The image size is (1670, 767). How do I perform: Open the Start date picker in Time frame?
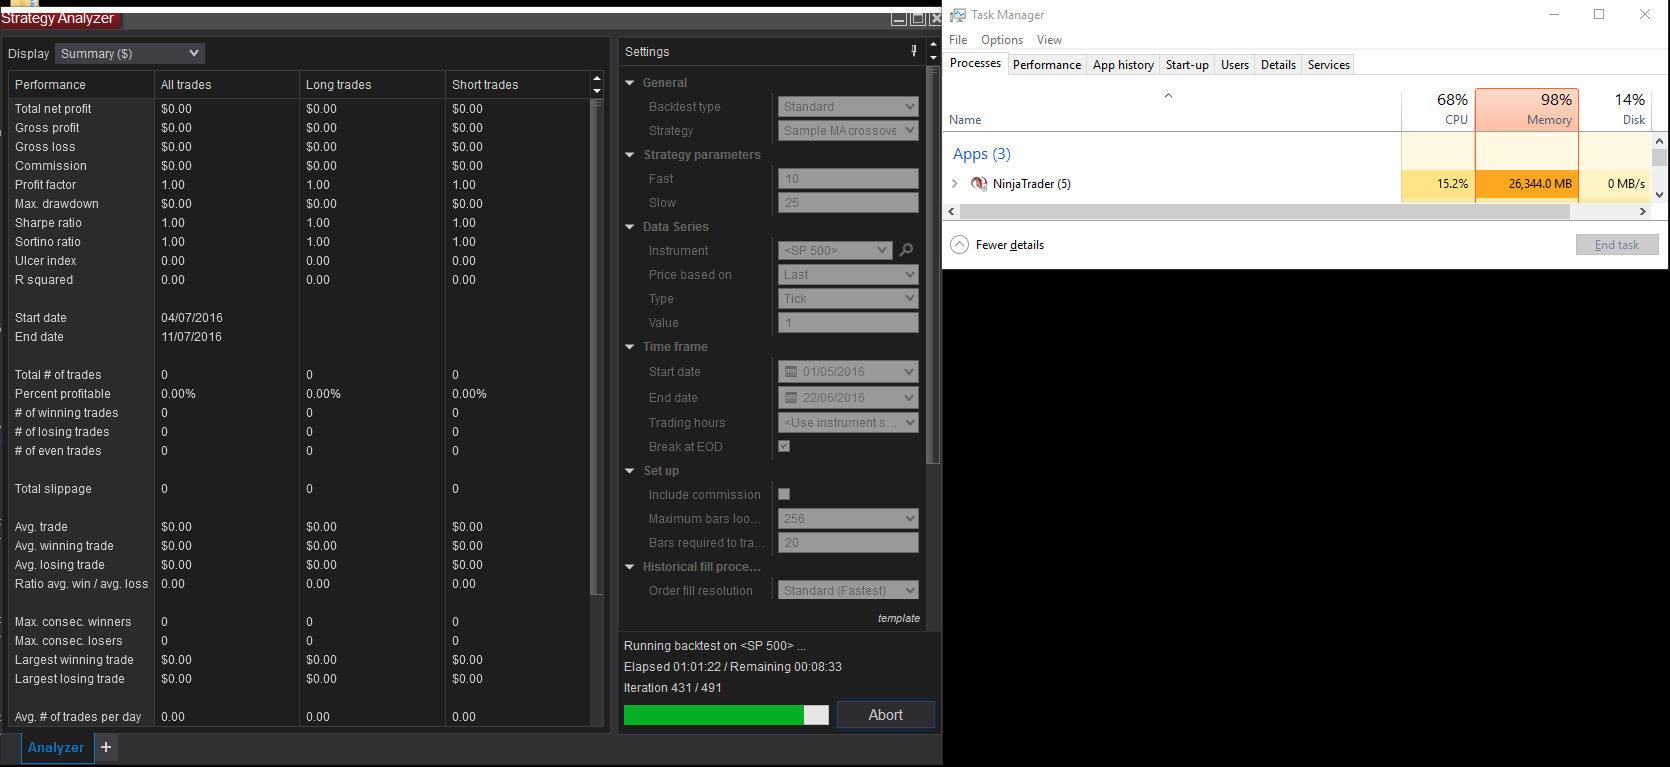848,372
